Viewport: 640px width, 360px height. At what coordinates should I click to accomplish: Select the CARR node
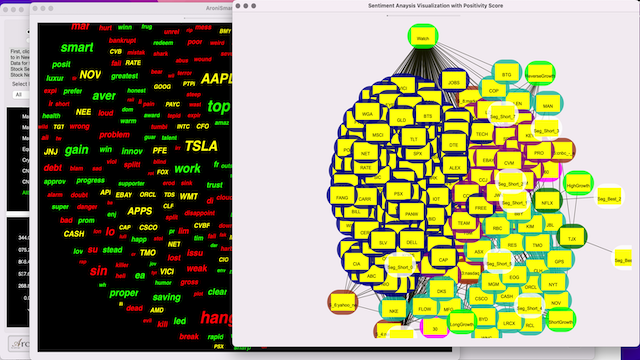[x=364, y=198]
